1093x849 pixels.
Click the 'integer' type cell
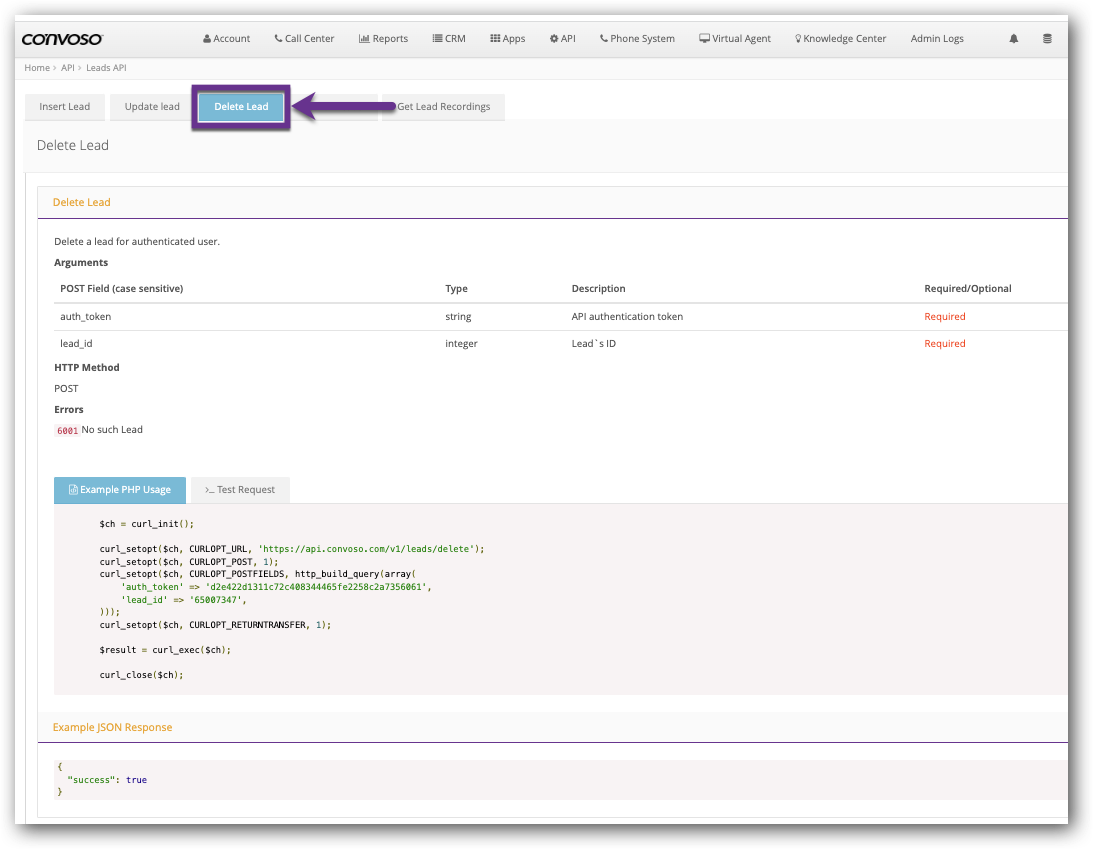click(461, 344)
